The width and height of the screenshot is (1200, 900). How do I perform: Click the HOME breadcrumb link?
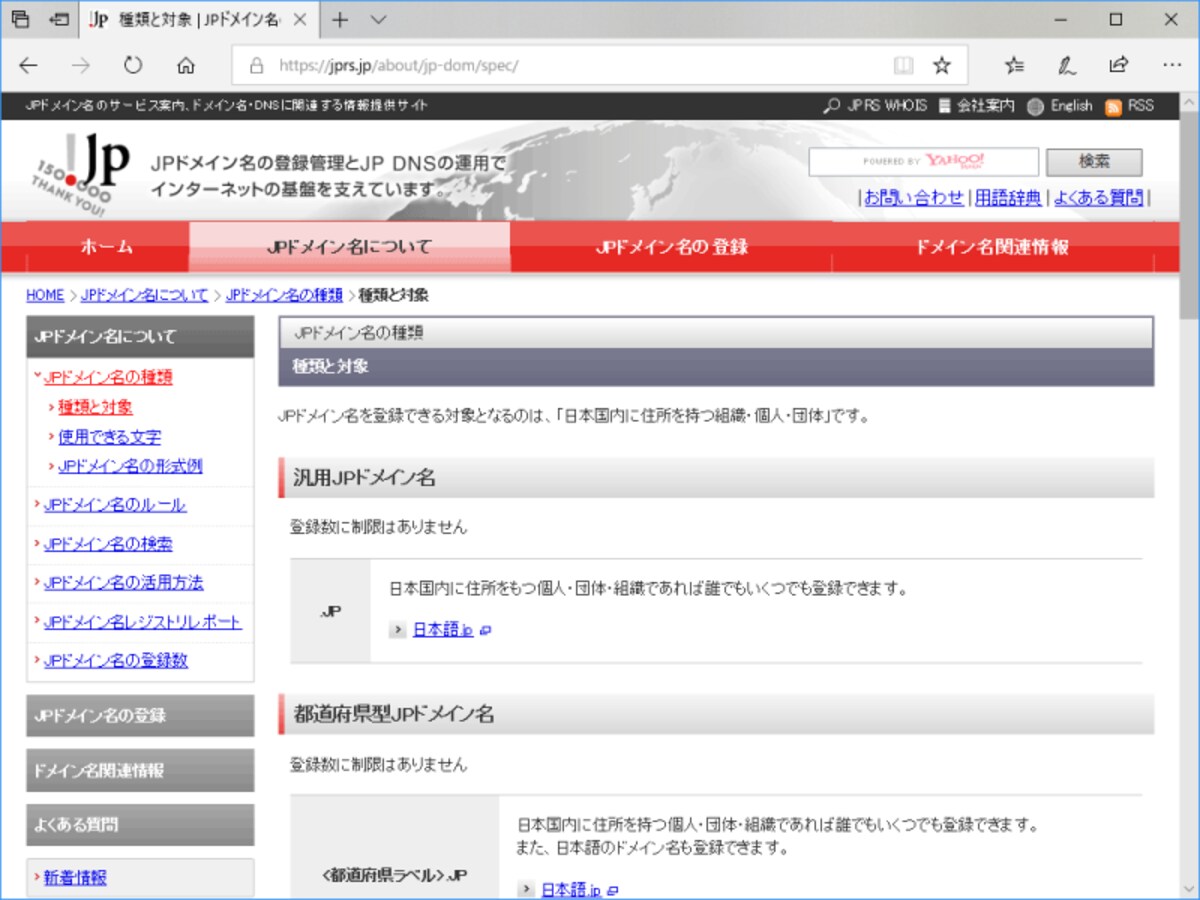45,295
